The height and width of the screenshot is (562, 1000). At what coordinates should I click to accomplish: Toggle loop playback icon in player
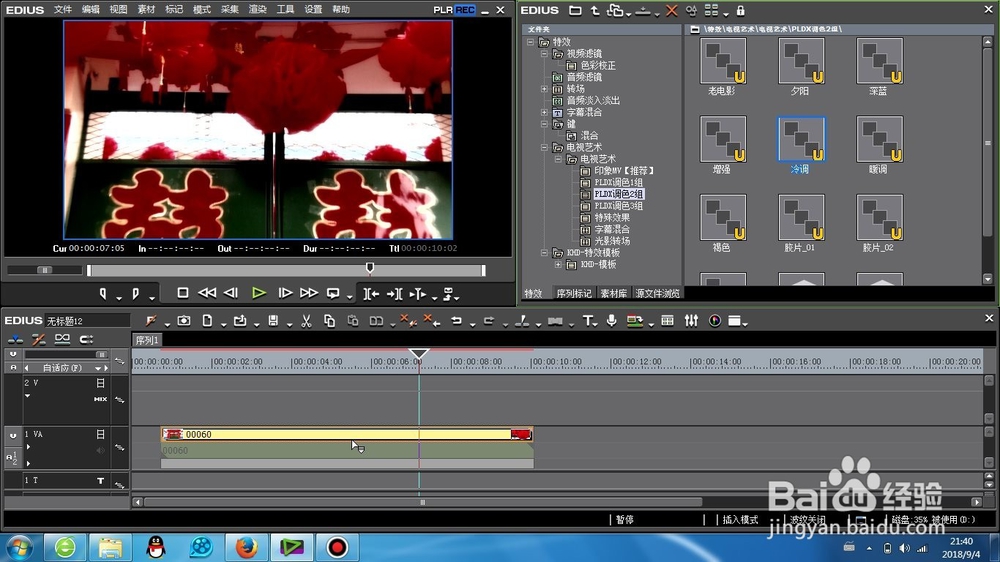coord(333,293)
